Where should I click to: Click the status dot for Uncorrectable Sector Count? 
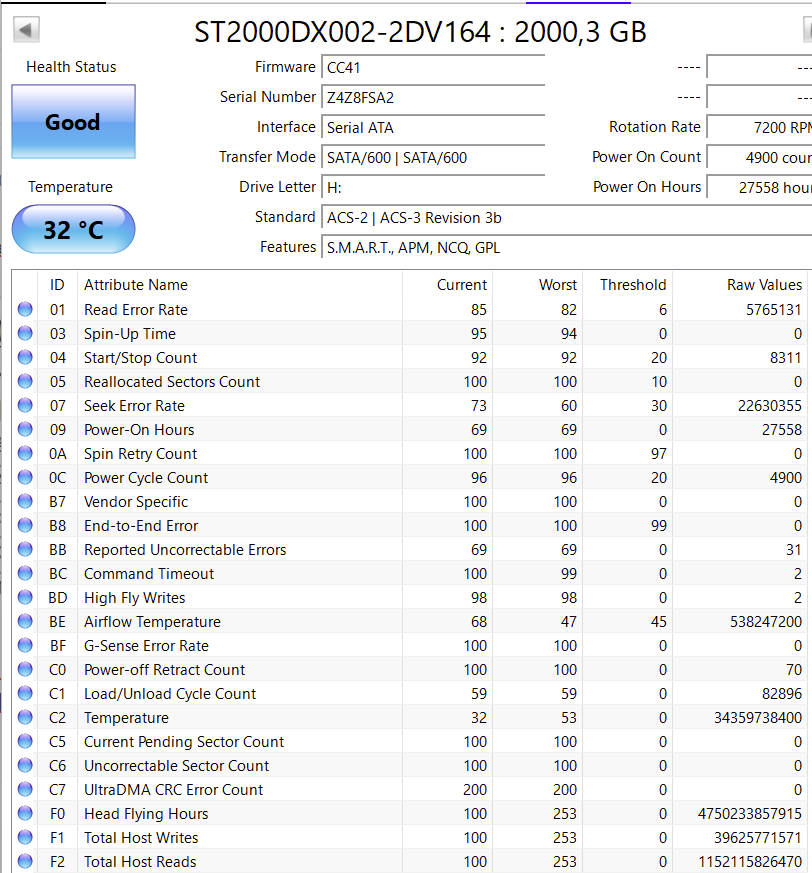click(25, 765)
